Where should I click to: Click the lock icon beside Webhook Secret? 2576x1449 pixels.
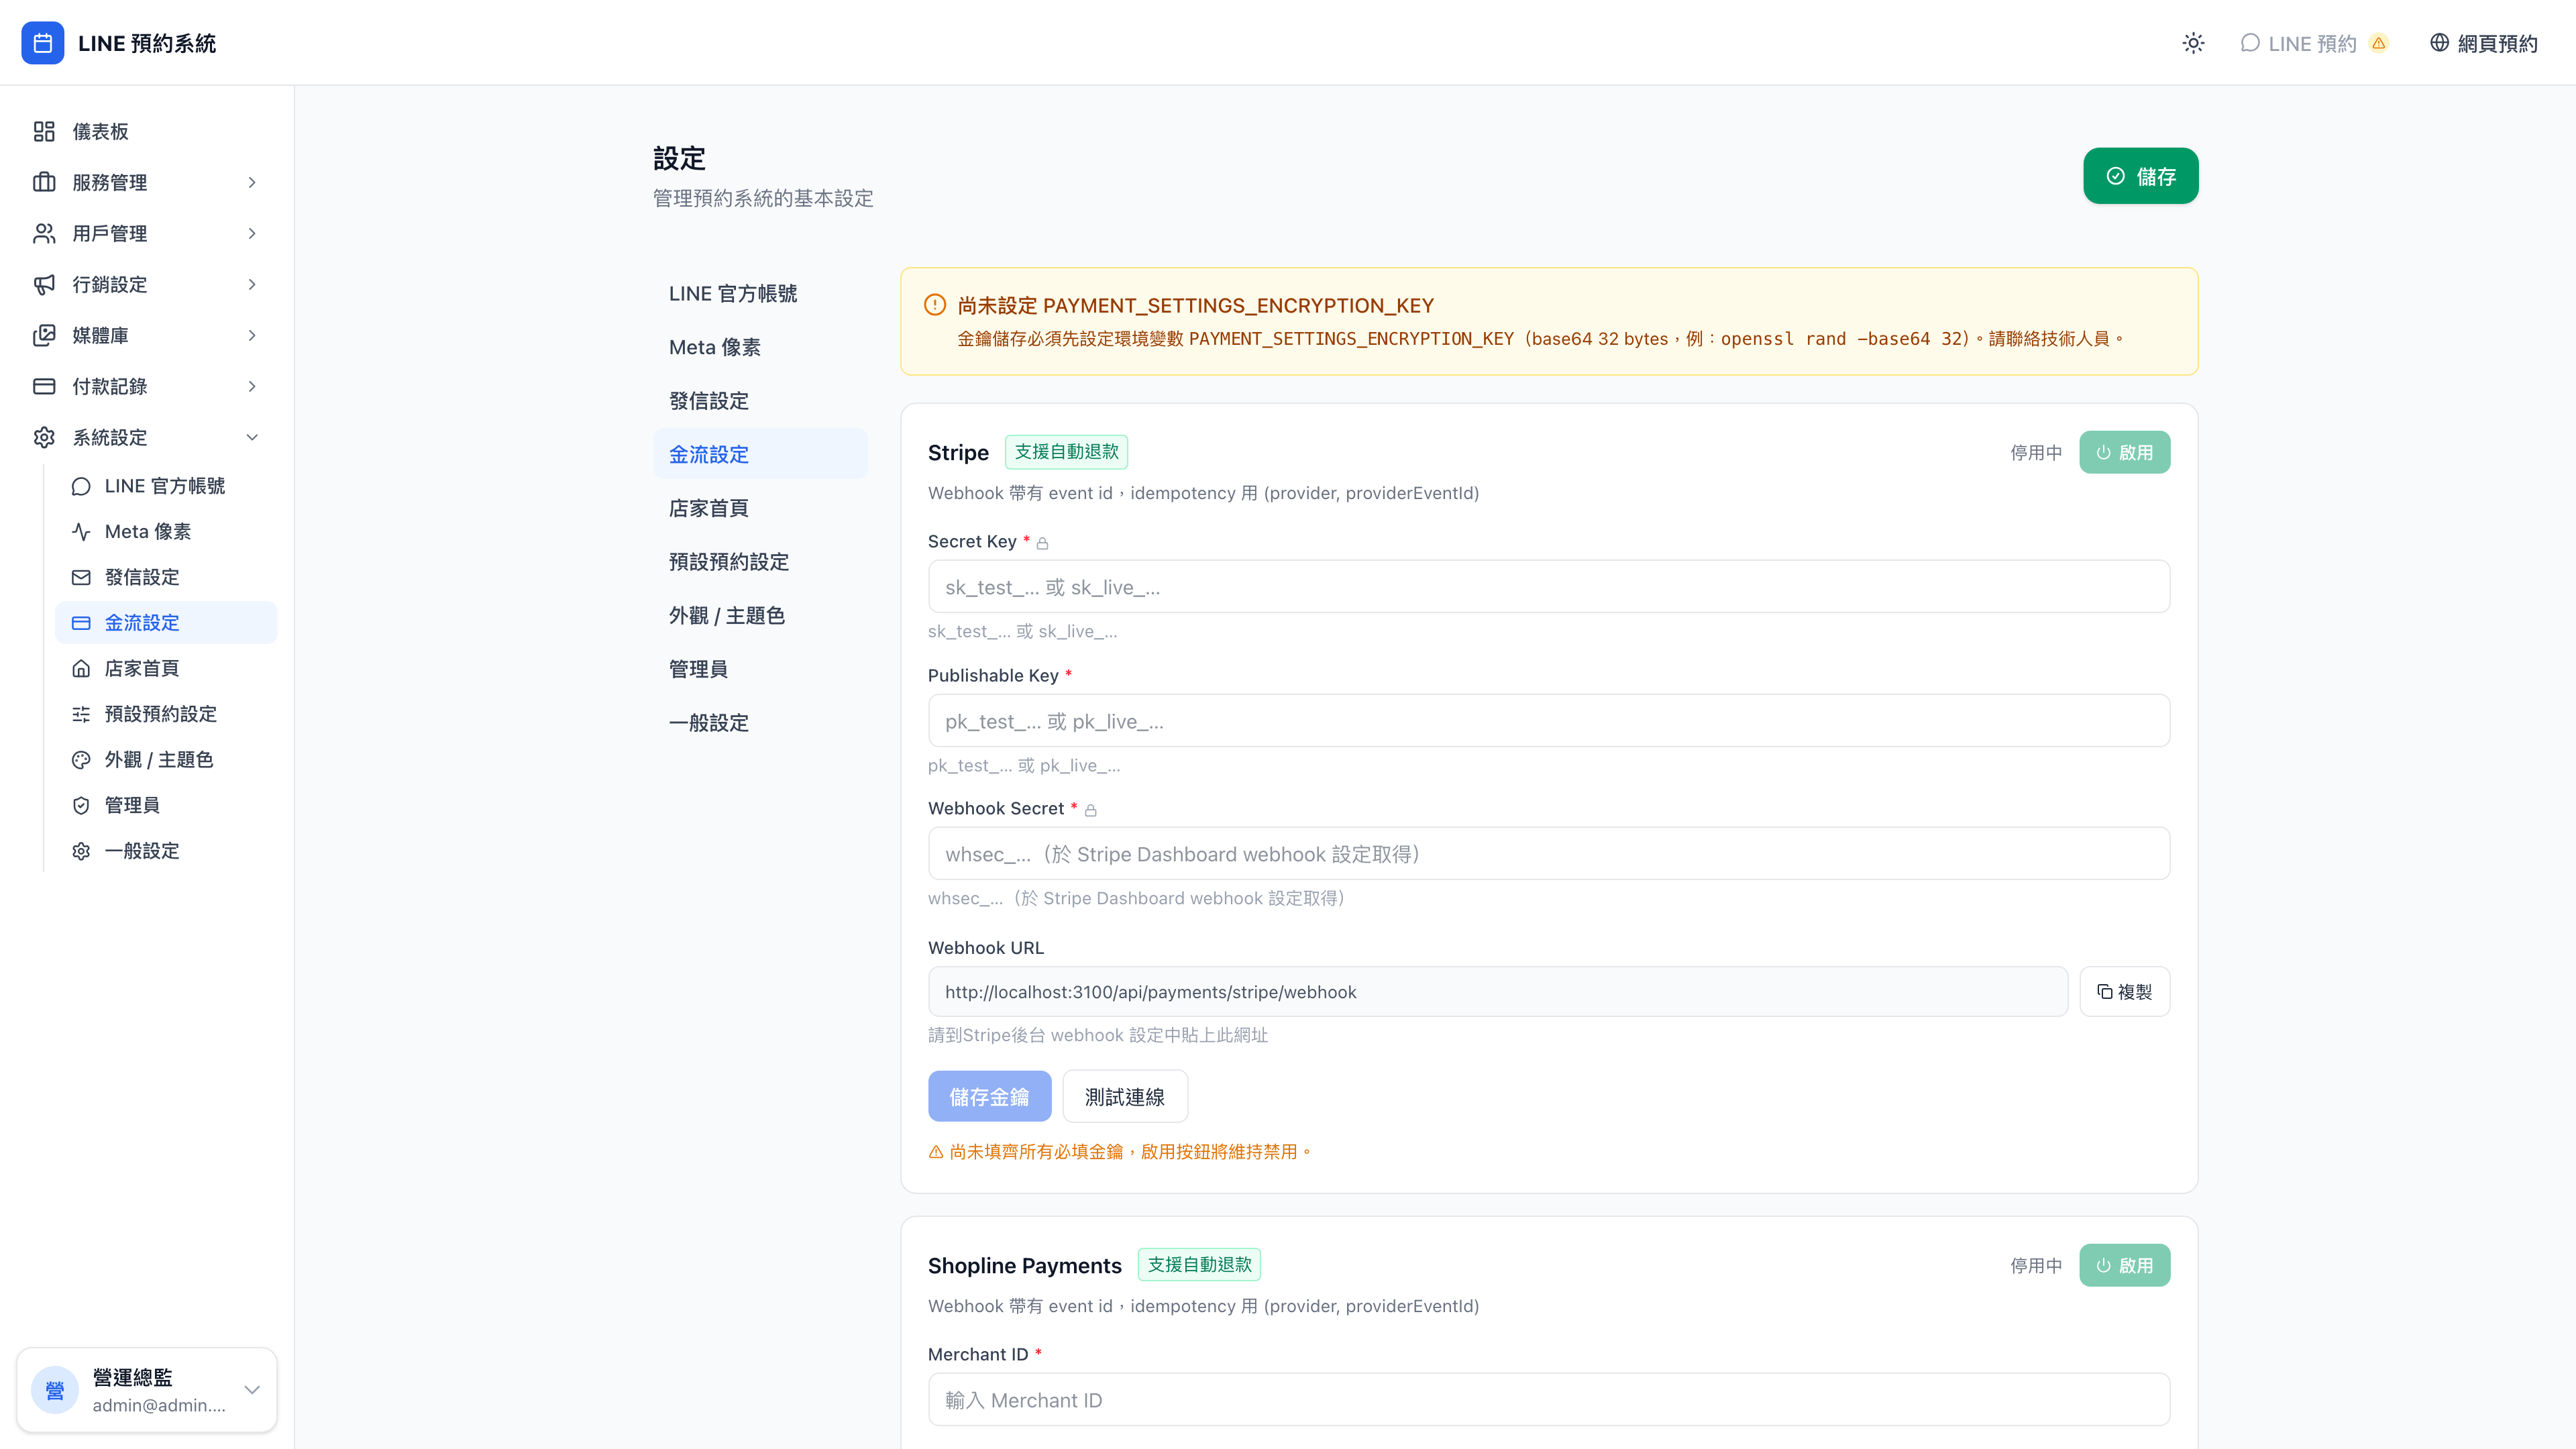pyautogui.click(x=1090, y=810)
